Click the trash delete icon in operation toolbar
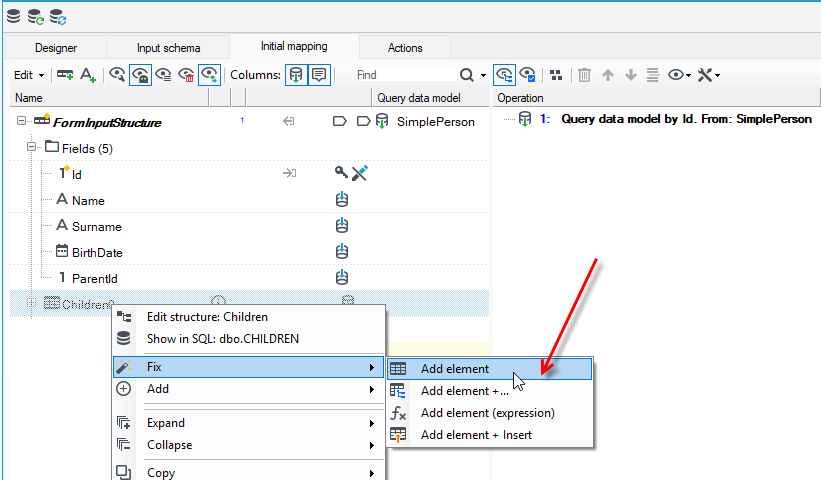The image size is (821, 480). tap(584, 75)
